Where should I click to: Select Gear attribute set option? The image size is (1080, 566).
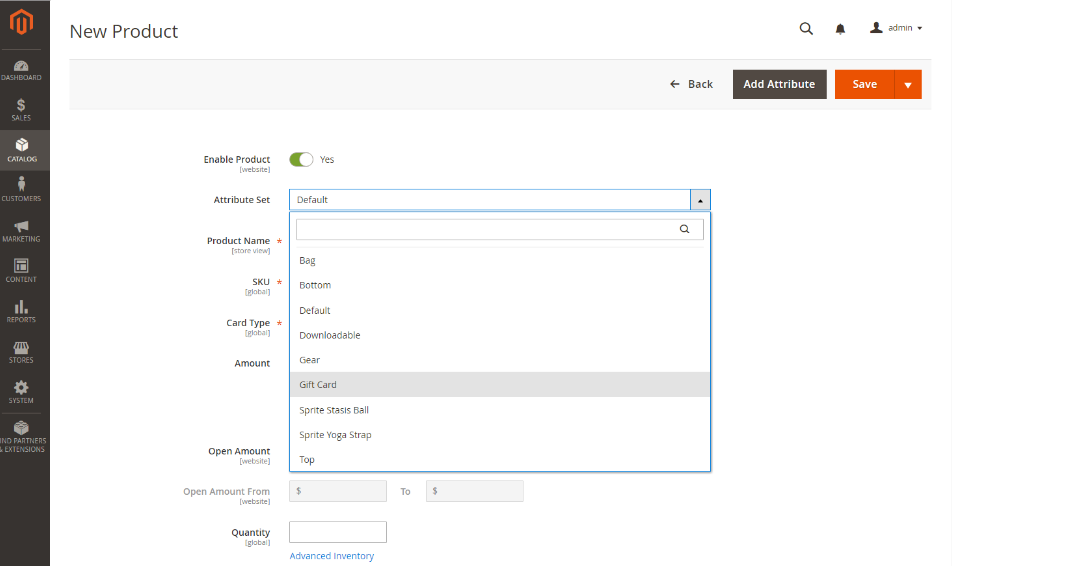[499, 360]
